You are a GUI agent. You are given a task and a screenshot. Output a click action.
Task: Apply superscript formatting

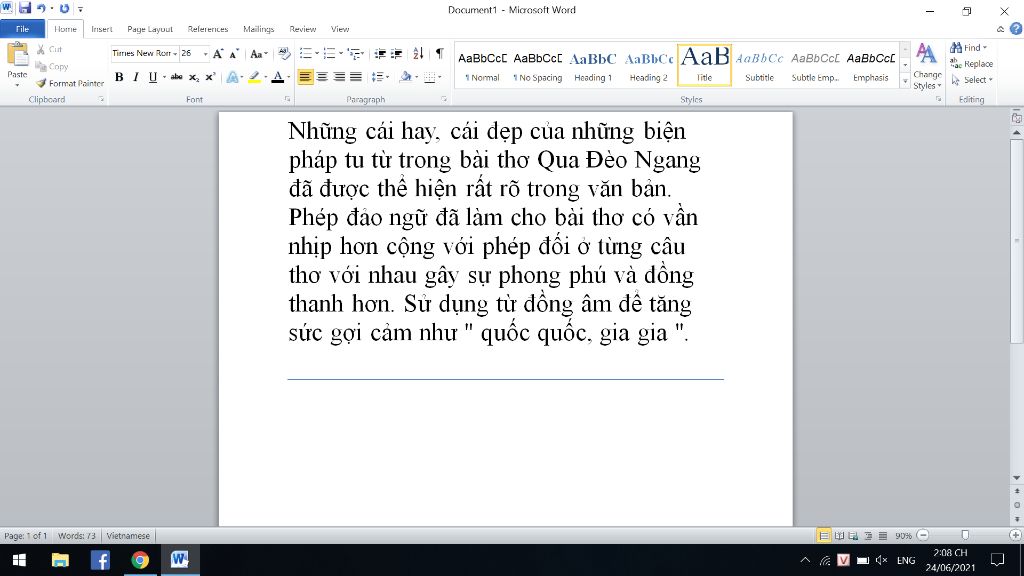coord(210,77)
